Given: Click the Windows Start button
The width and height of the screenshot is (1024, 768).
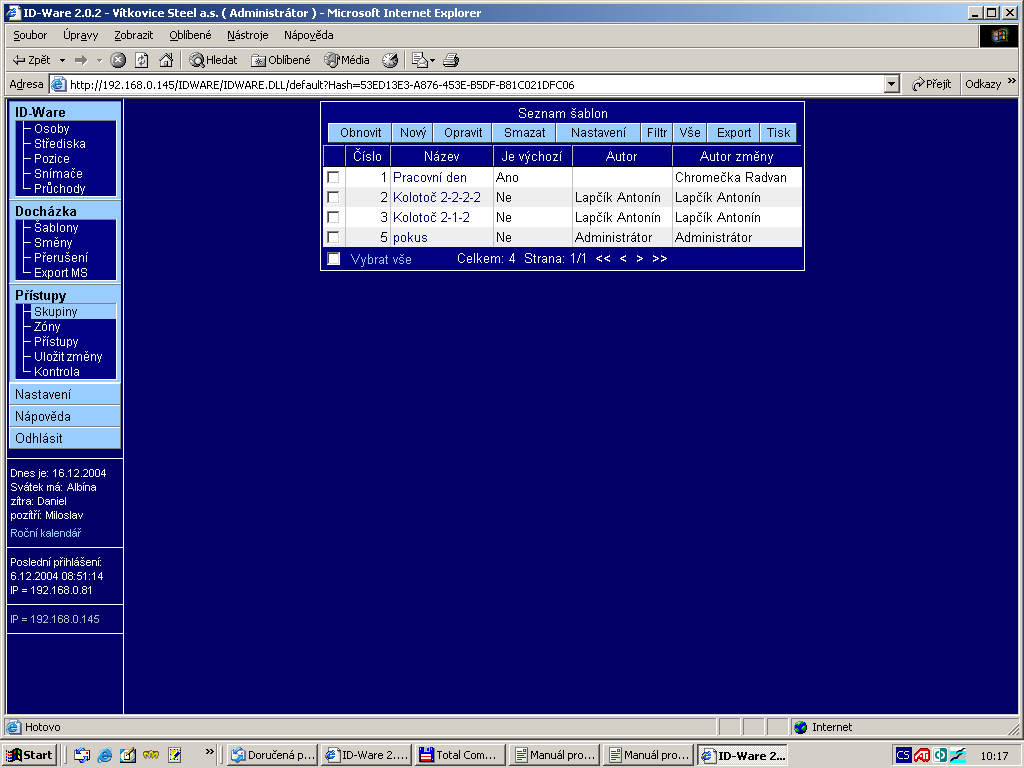Looking at the screenshot, I should pyautogui.click(x=29, y=755).
